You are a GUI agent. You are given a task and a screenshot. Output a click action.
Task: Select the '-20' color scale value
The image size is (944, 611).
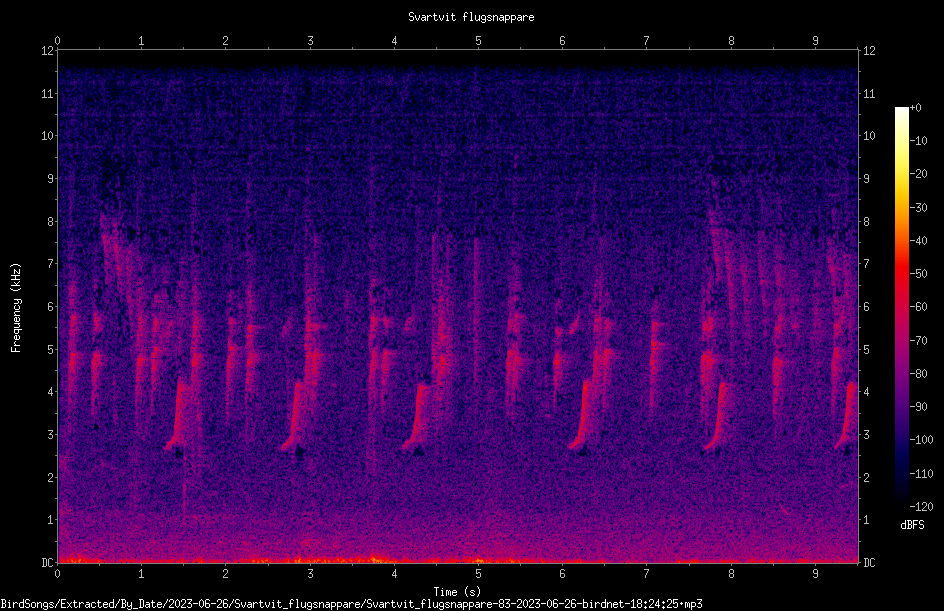coord(919,174)
